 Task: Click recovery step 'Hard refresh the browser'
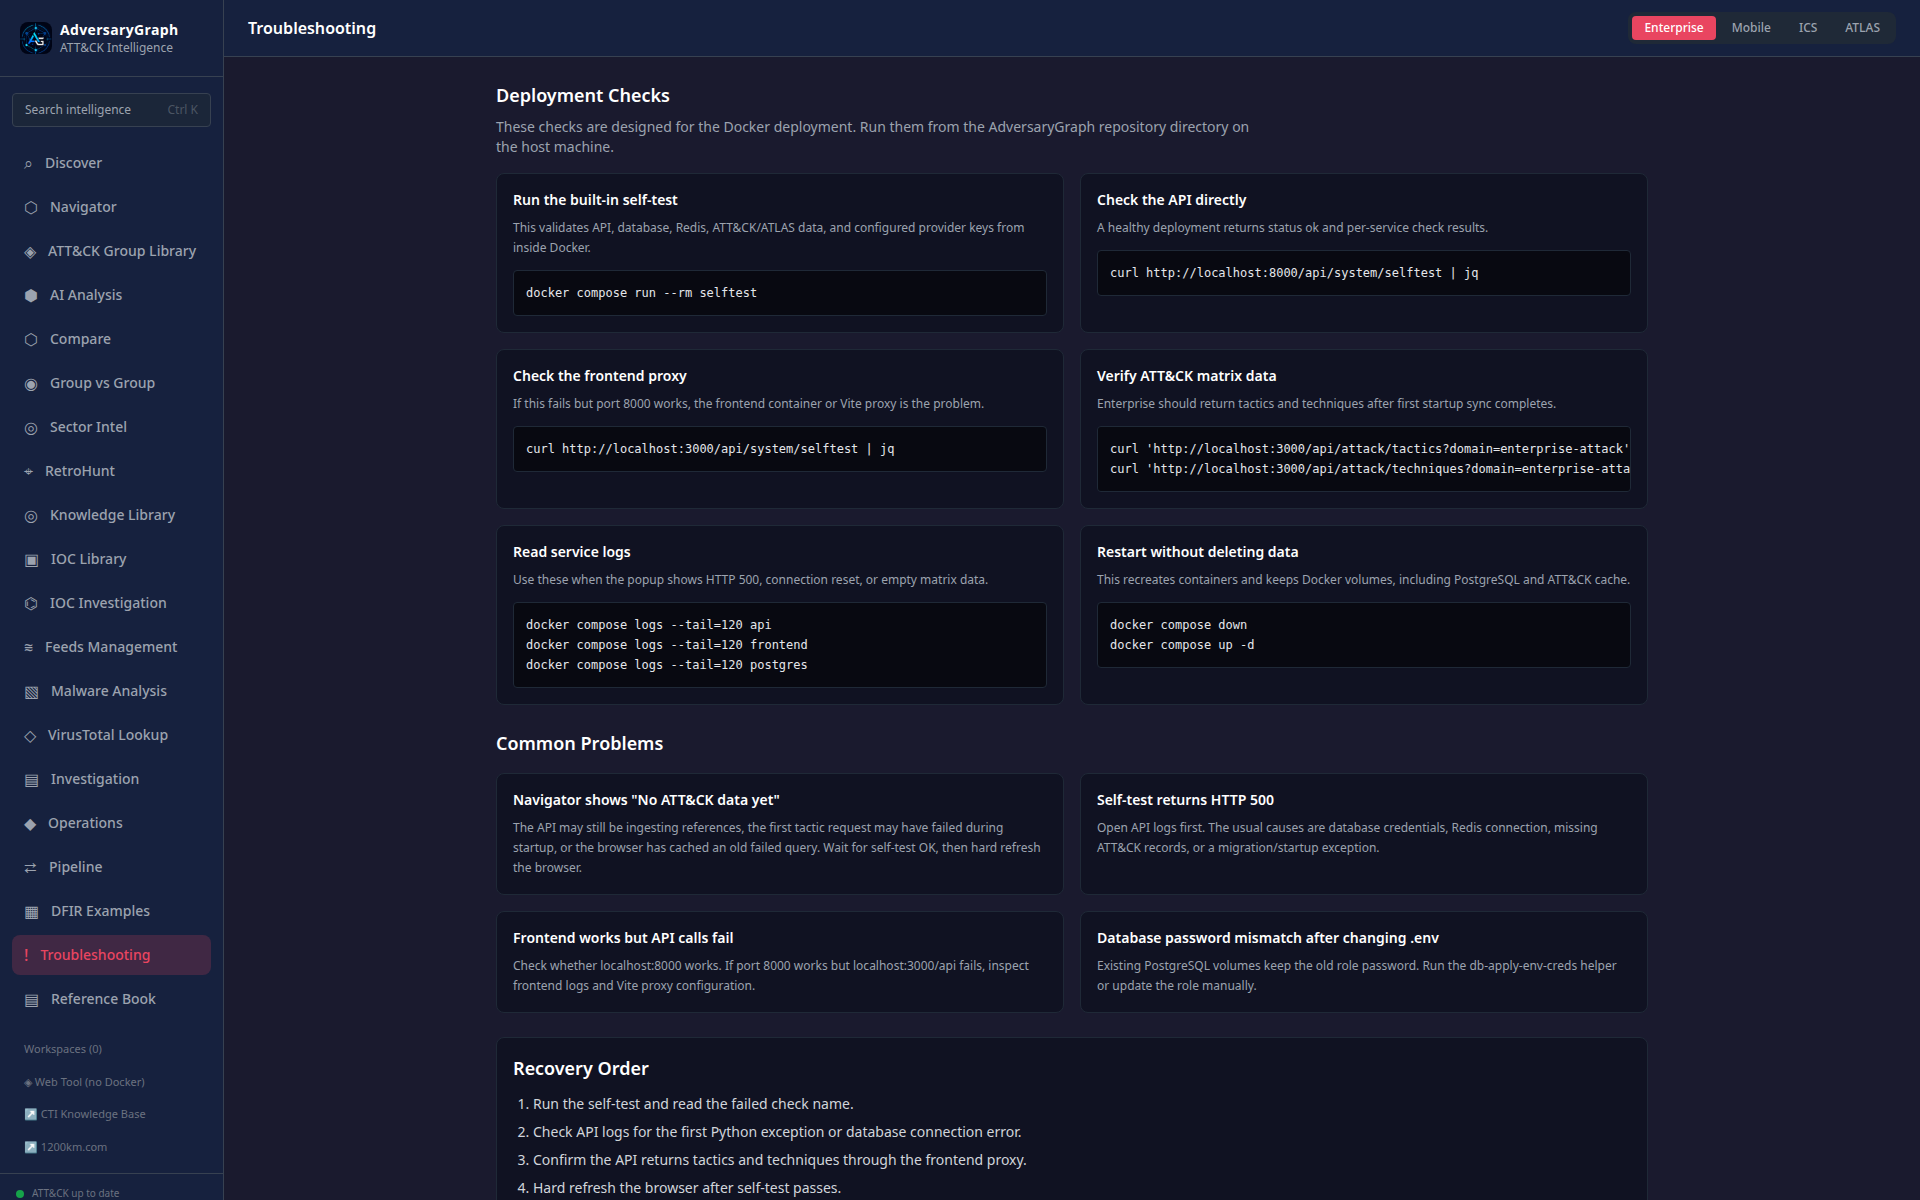coord(687,1188)
